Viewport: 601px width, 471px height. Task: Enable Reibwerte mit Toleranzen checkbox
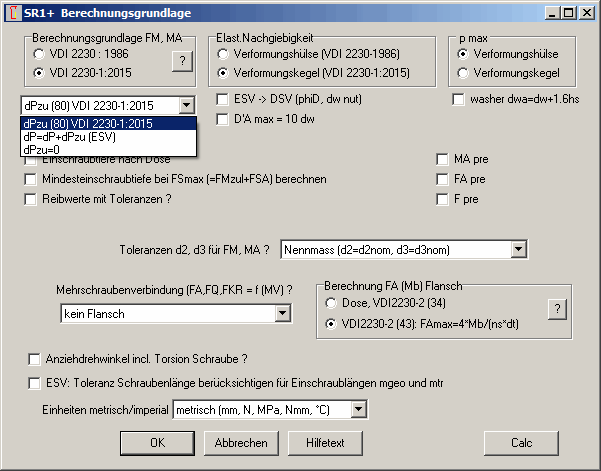pyautogui.click(x=33, y=199)
